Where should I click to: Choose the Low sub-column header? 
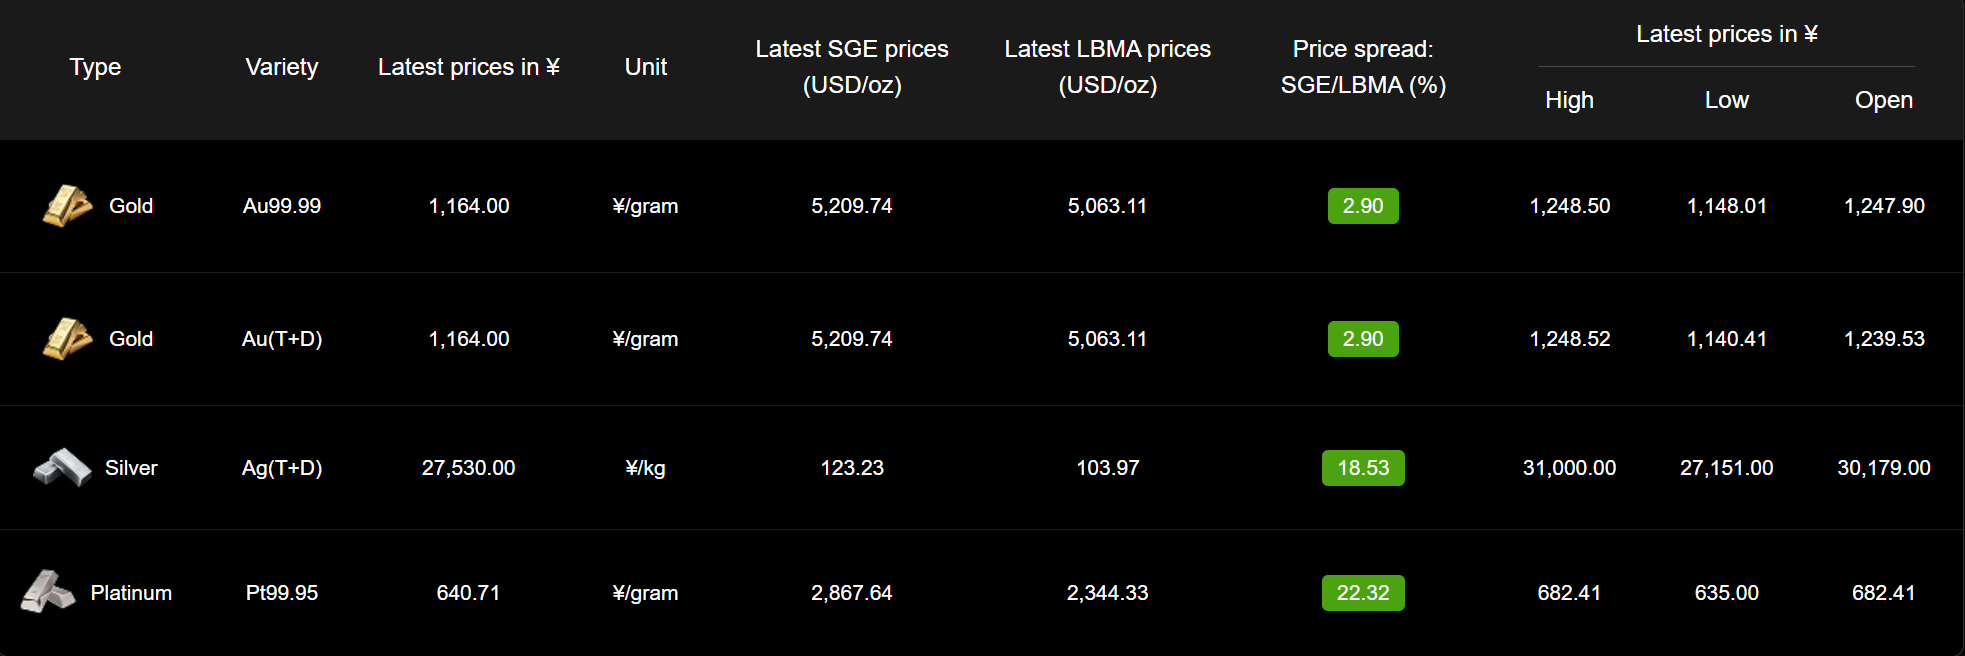tap(1727, 100)
